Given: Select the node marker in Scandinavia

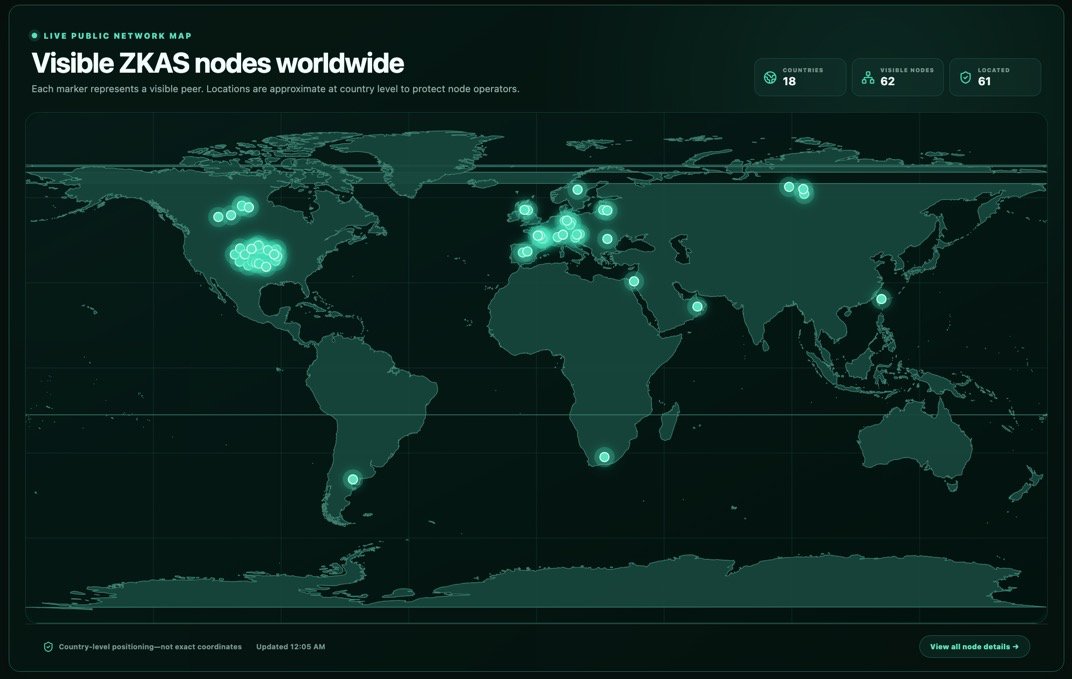Looking at the screenshot, I should pos(578,189).
